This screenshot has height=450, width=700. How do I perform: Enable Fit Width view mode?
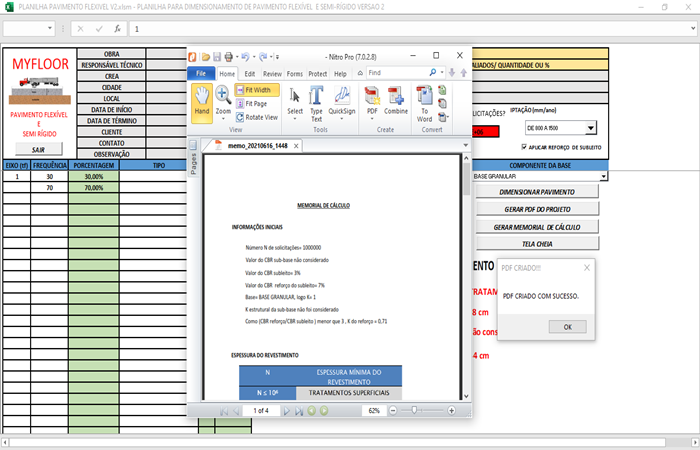[x=255, y=90]
